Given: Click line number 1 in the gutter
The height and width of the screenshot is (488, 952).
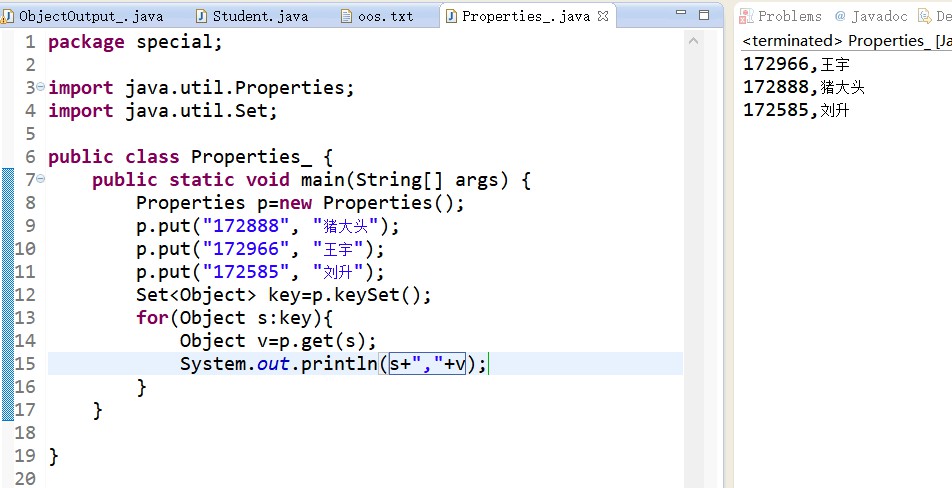Looking at the screenshot, I should (x=30, y=42).
